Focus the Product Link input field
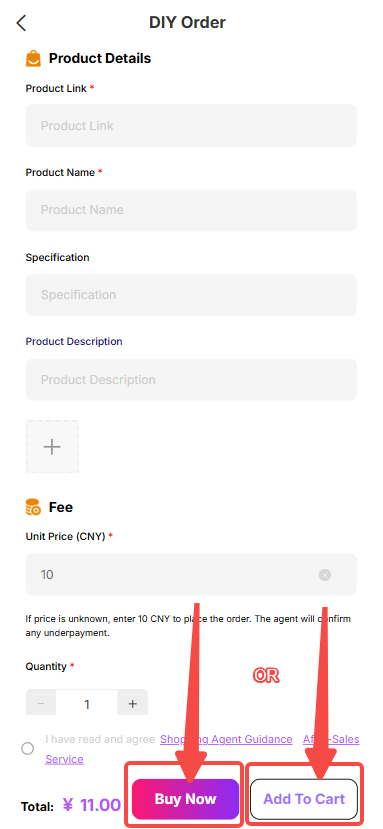The image size is (383, 829). pos(191,125)
